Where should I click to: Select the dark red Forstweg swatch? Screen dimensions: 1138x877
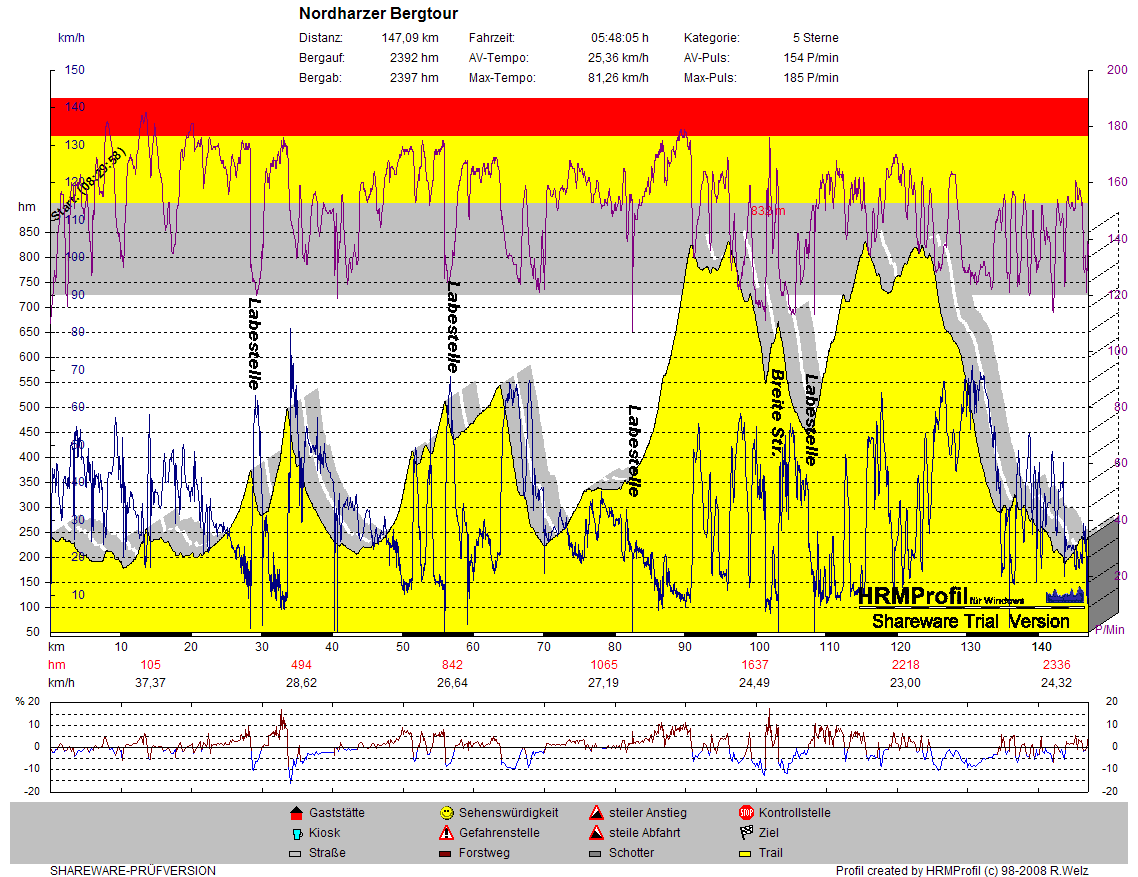coord(446,853)
